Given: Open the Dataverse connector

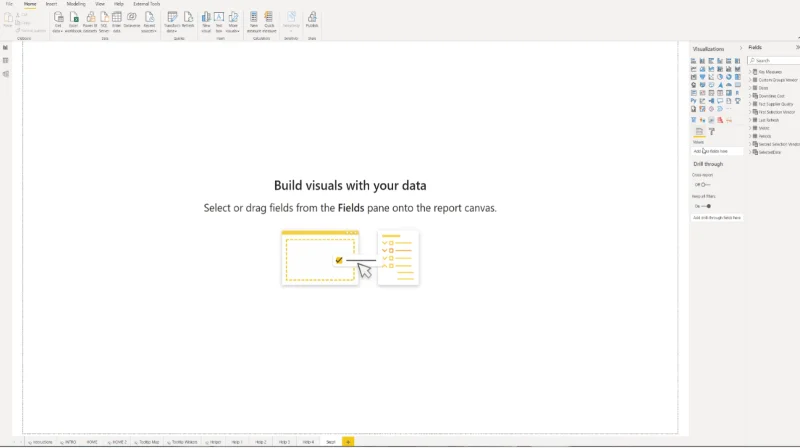Looking at the screenshot, I should (132, 20).
